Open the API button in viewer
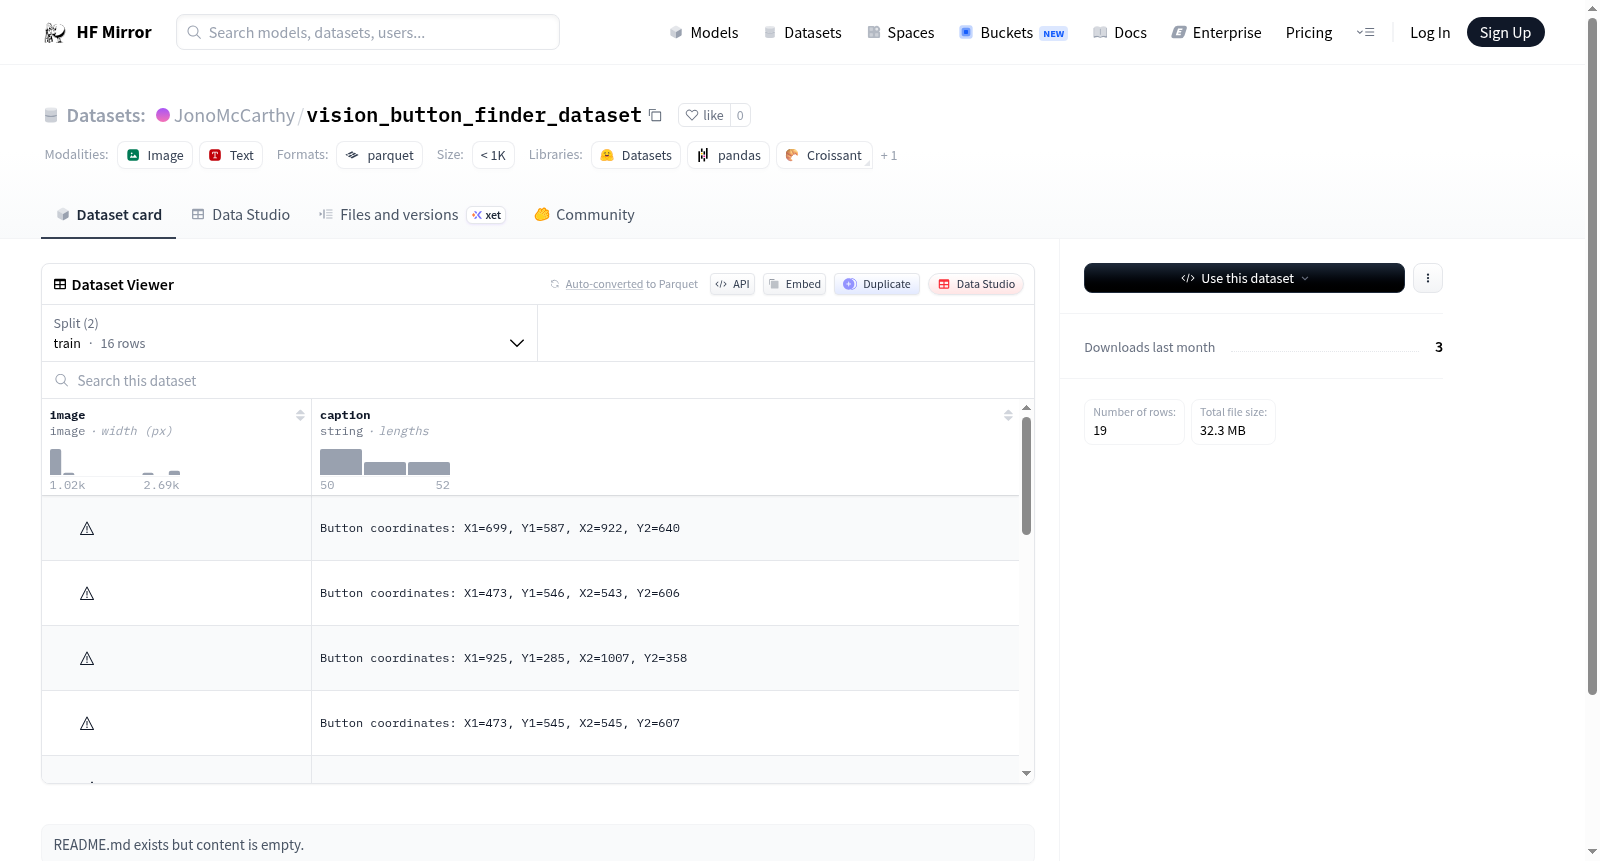Image resolution: width=1600 pixels, height=861 pixels. click(732, 284)
